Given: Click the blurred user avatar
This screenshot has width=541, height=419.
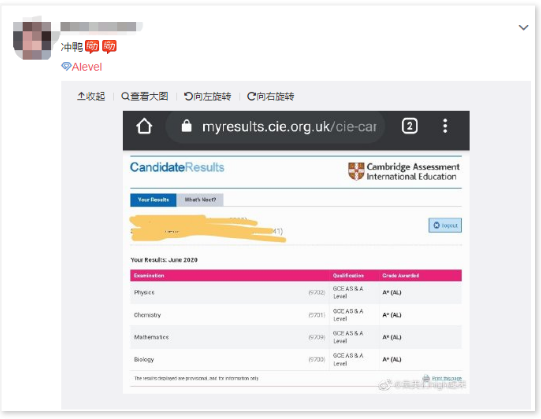Looking at the screenshot, I should click(x=32, y=40).
